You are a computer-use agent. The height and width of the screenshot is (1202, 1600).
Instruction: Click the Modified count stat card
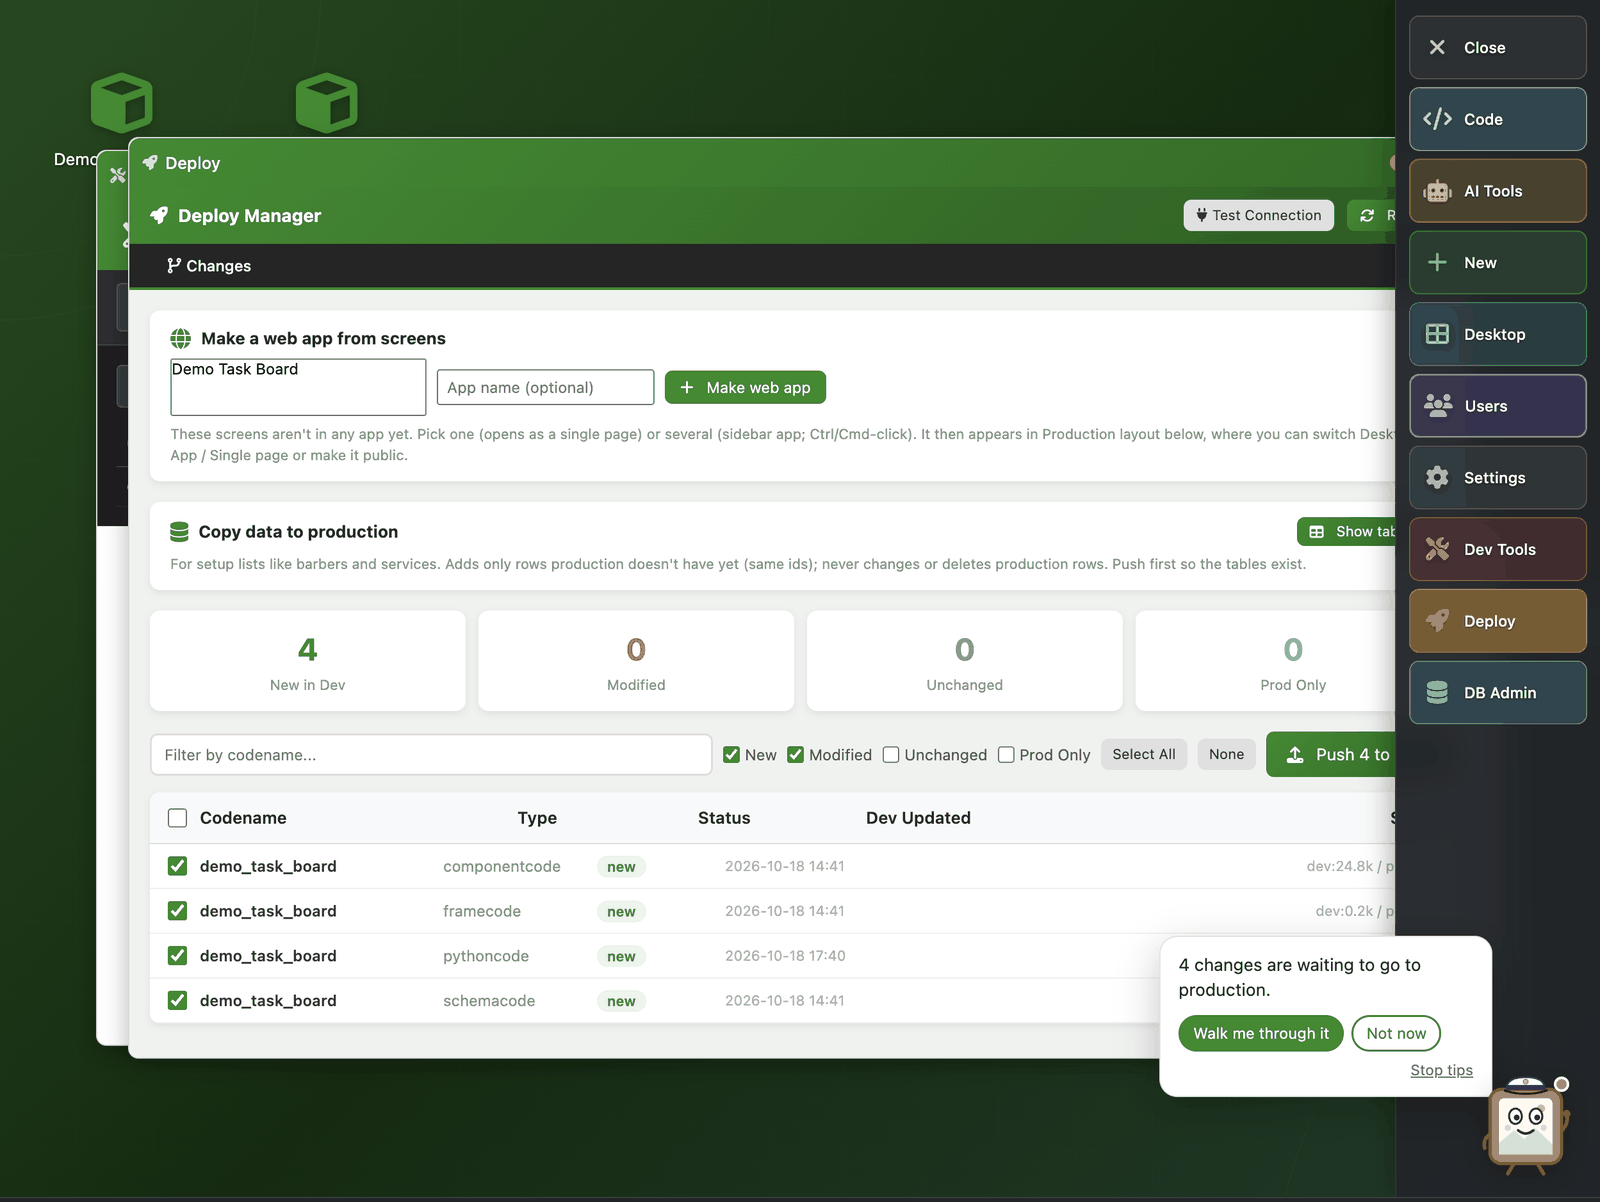tap(636, 661)
